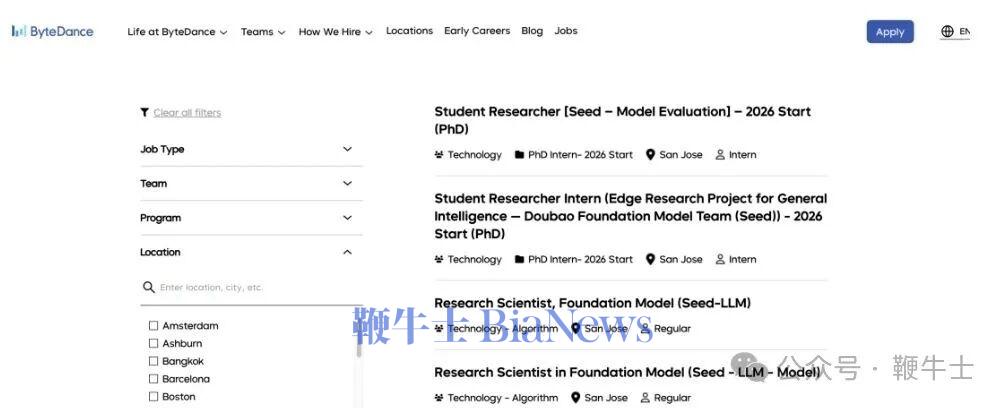The image size is (1006, 408).
Task: Clear all filters link
Action: (x=187, y=113)
